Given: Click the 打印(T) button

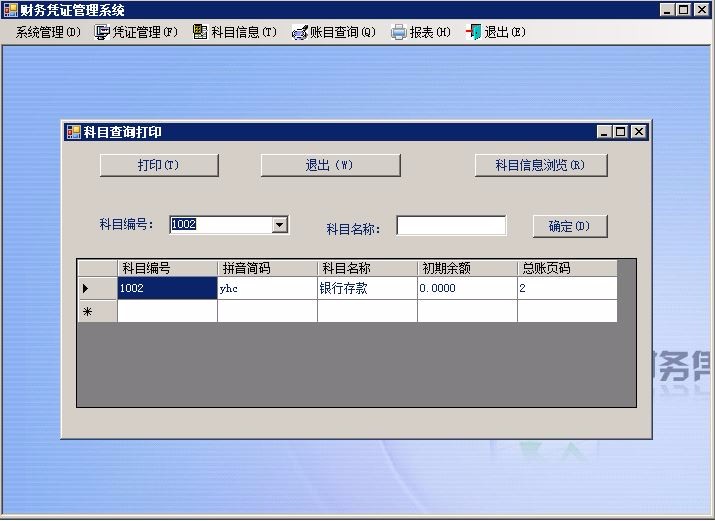Looking at the screenshot, I should (x=159, y=165).
